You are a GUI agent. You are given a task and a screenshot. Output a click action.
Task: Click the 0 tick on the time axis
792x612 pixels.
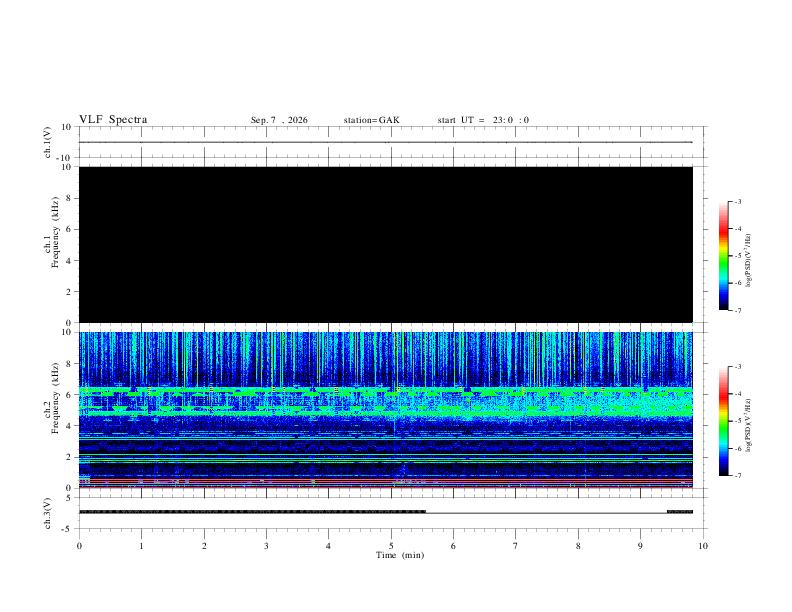pos(79,546)
